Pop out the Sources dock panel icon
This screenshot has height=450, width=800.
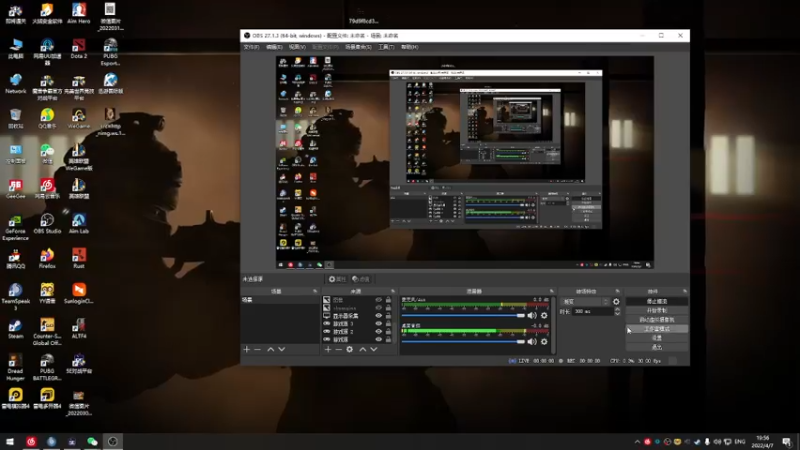(x=393, y=291)
